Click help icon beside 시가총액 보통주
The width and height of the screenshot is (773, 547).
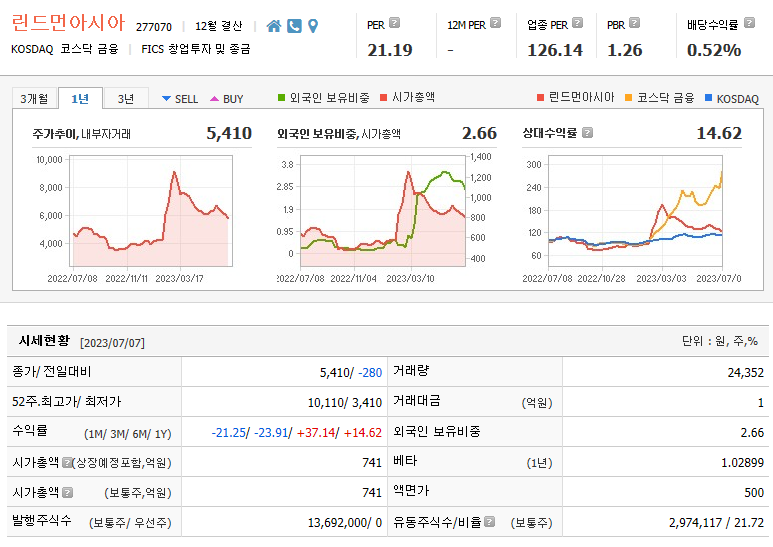[68, 492]
